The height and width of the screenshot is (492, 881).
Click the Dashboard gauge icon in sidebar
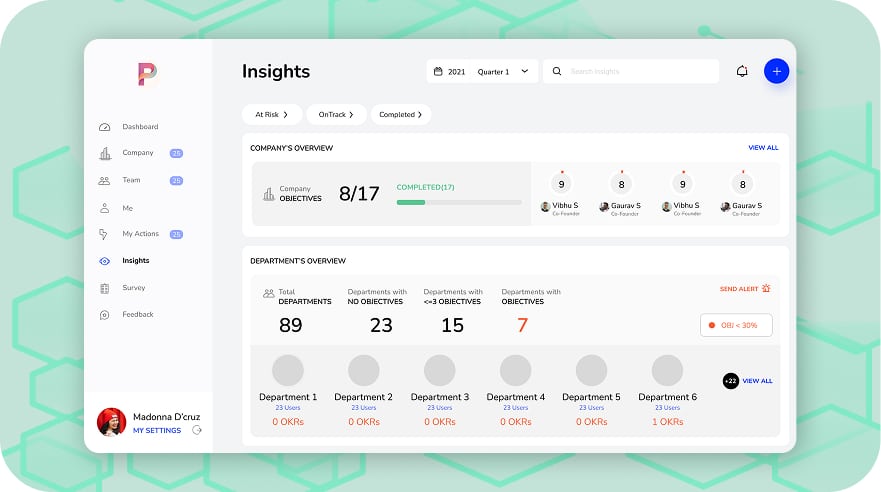105,127
